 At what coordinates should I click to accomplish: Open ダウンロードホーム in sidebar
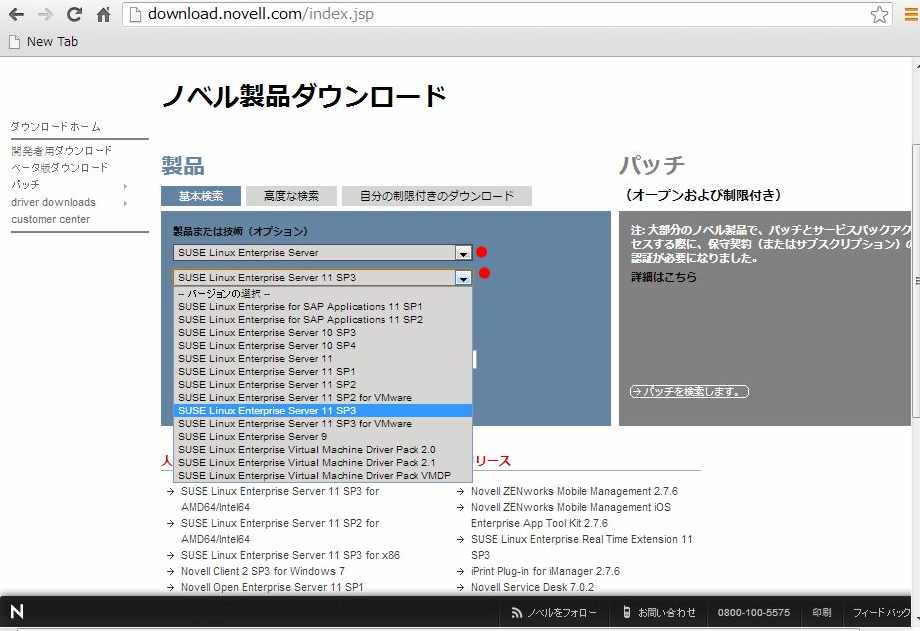coord(56,127)
